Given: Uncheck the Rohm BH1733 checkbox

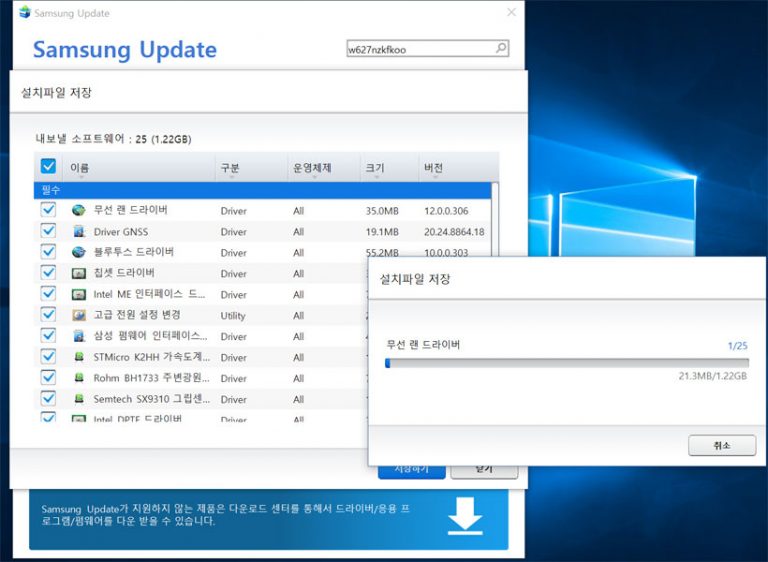Looking at the screenshot, I should (x=48, y=377).
